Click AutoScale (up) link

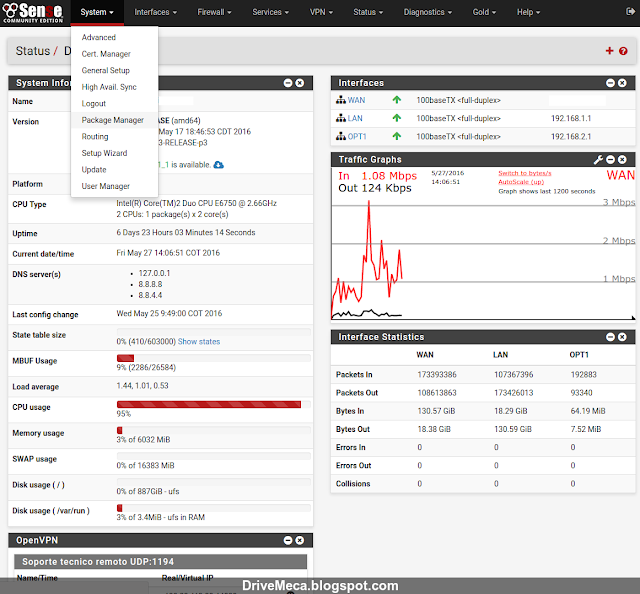[x=521, y=182]
